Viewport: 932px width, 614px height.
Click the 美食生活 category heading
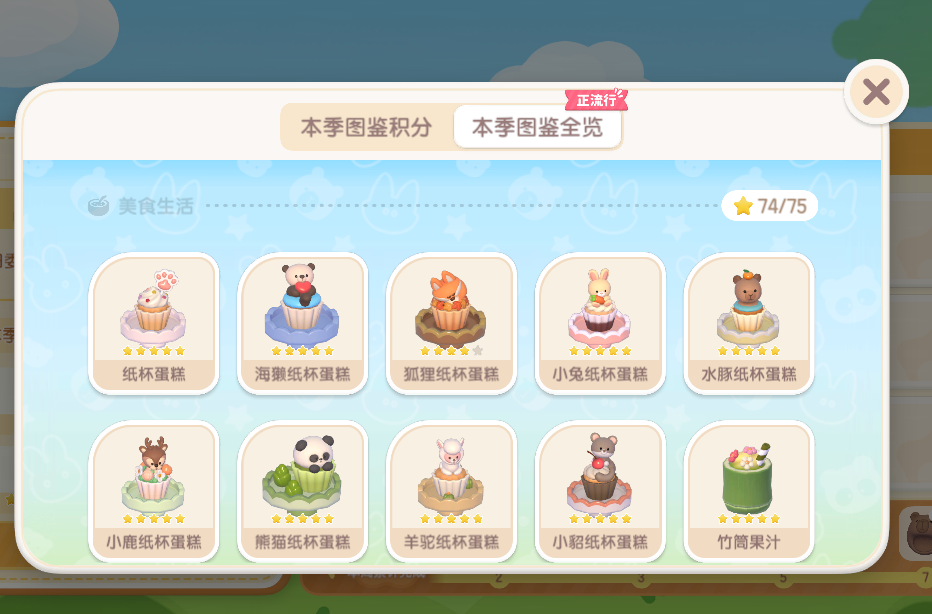(x=156, y=206)
